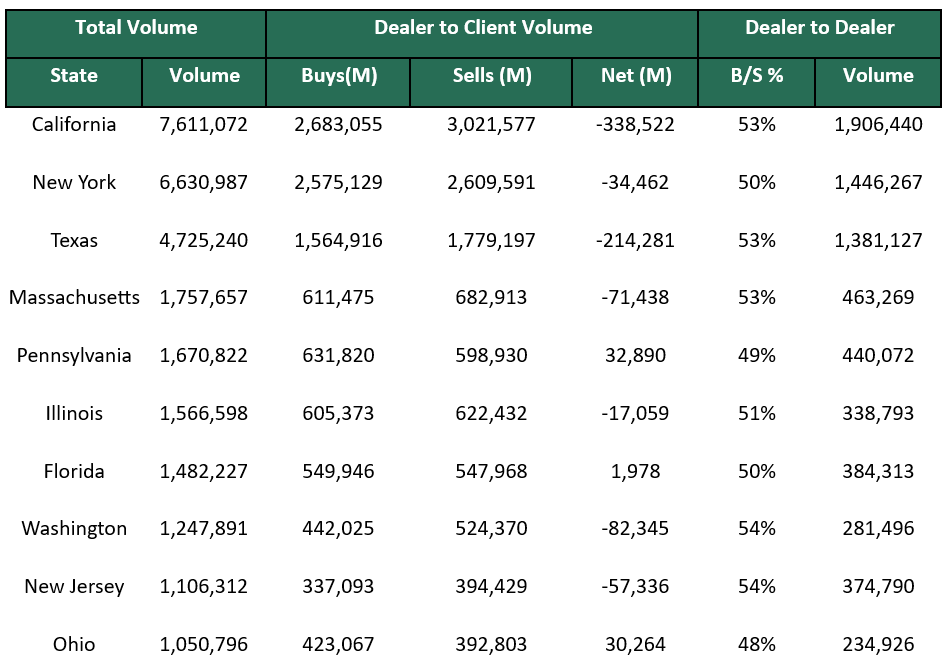This screenshot has height=670, width=946.
Task: Click Pennsylvania's positive net value 32,890
Action: point(633,355)
